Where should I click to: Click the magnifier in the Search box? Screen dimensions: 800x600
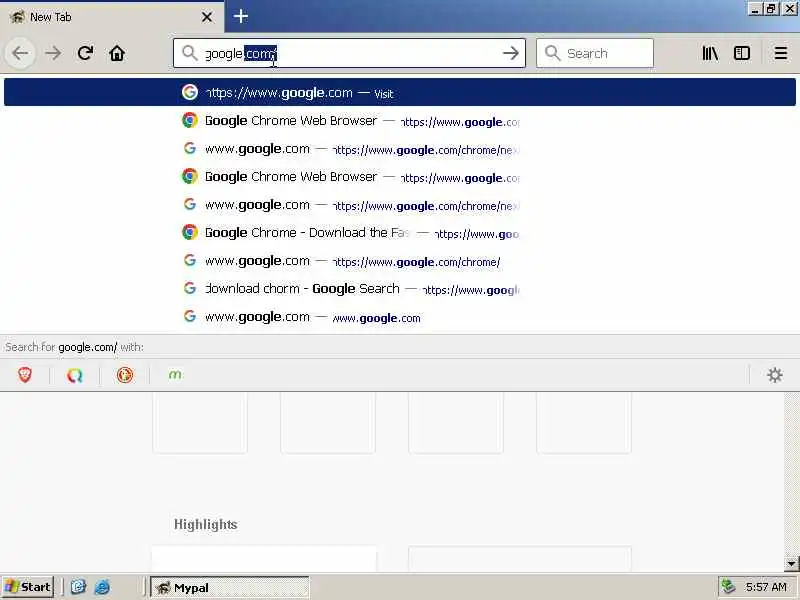[552, 53]
